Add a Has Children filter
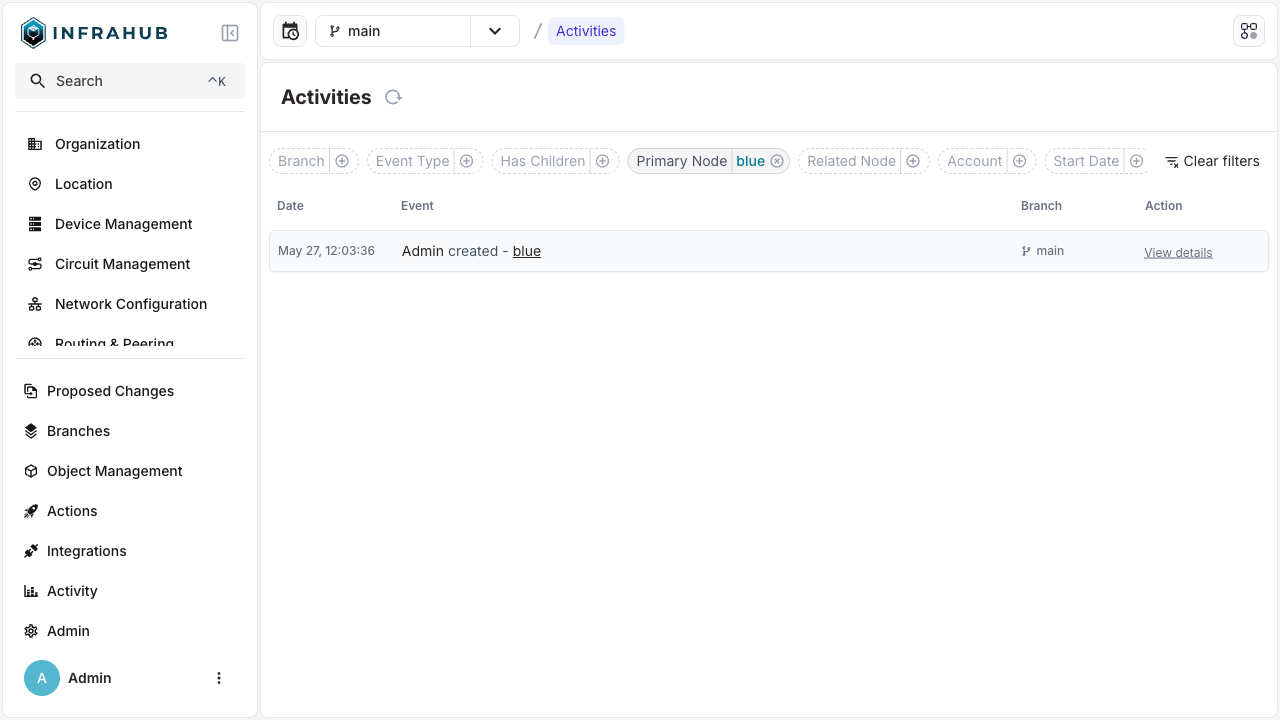The height and width of the screenshot is (720, 1280). click(x=602, y=160)
